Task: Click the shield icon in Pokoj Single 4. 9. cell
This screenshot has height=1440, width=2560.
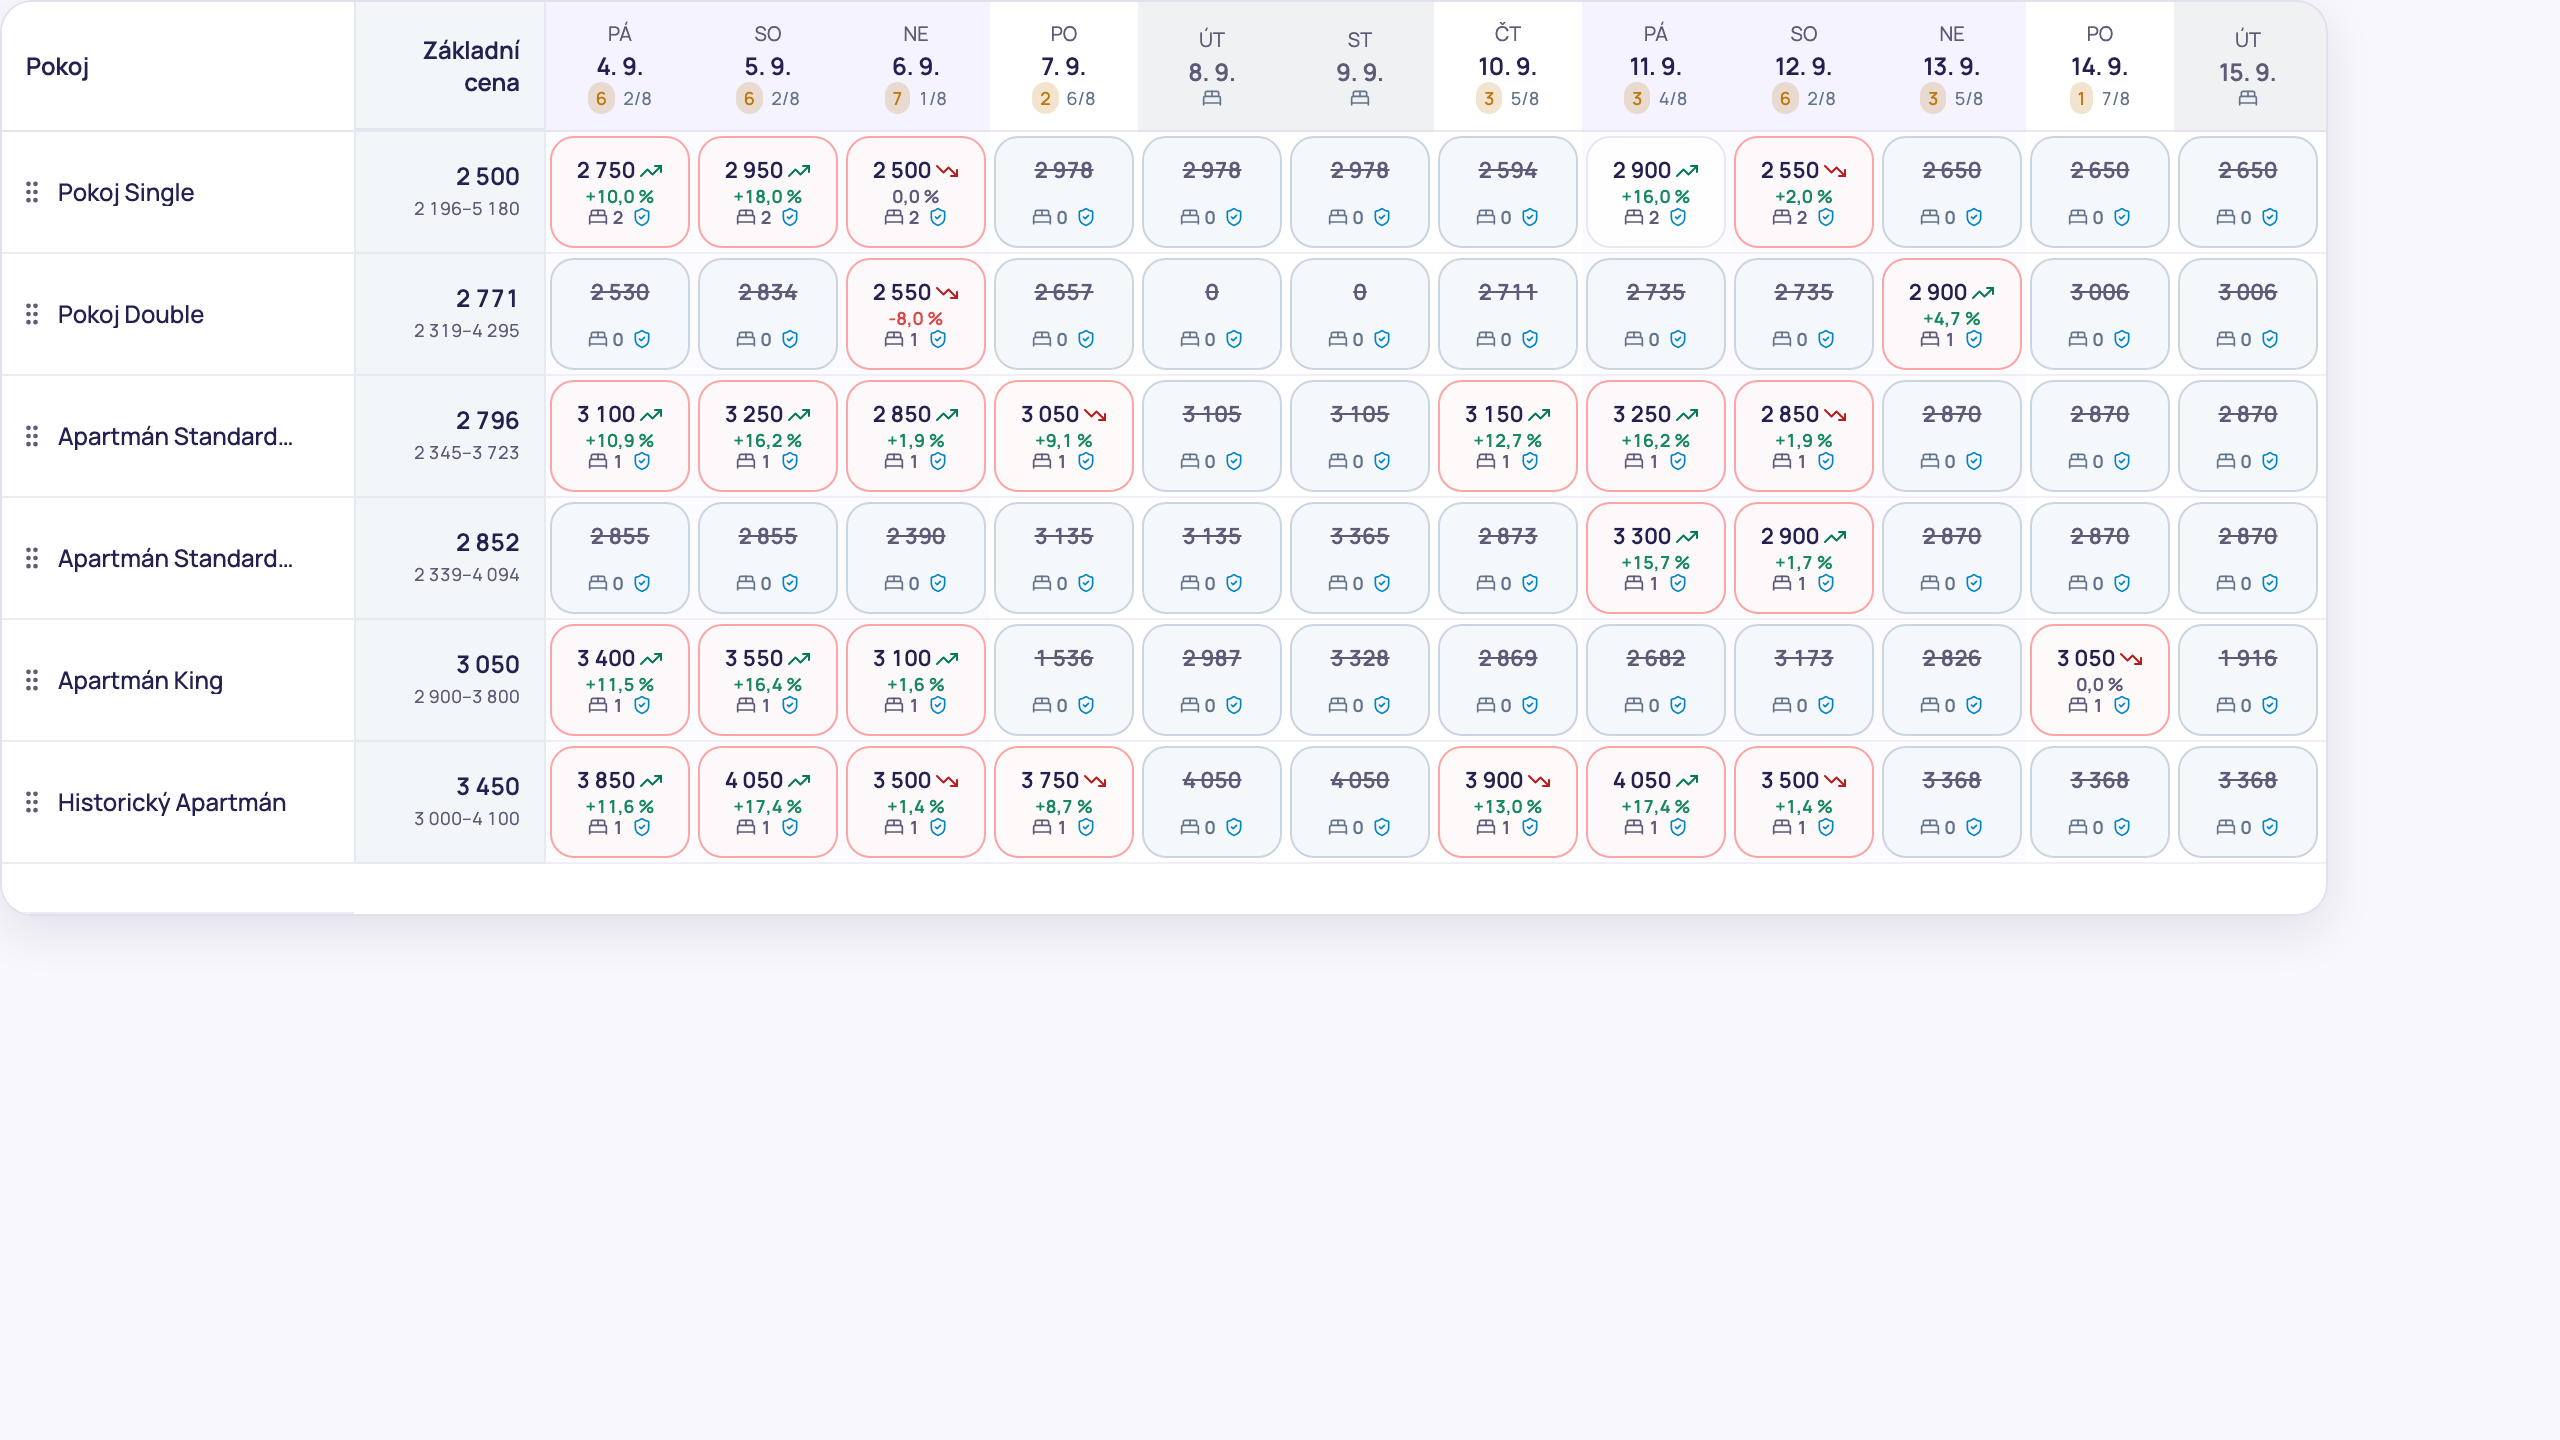Action: (x=642, y=217)
